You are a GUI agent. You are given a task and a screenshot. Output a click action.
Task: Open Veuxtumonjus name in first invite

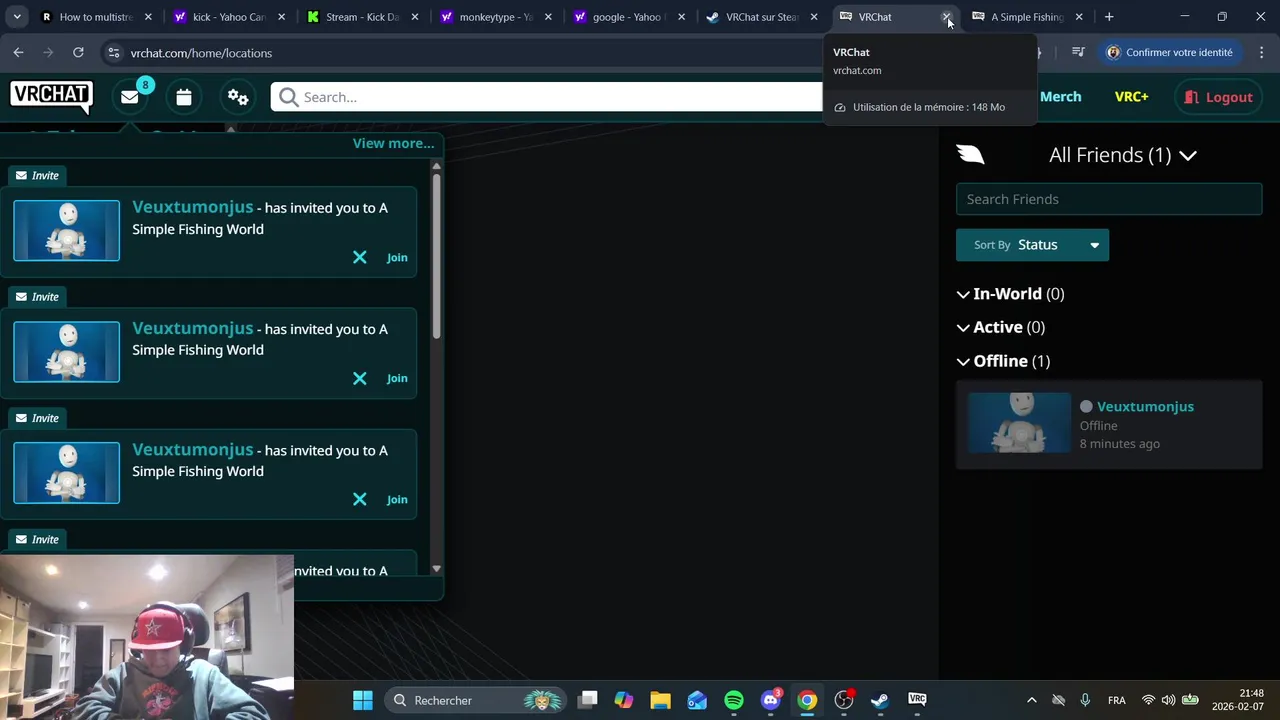193,207
